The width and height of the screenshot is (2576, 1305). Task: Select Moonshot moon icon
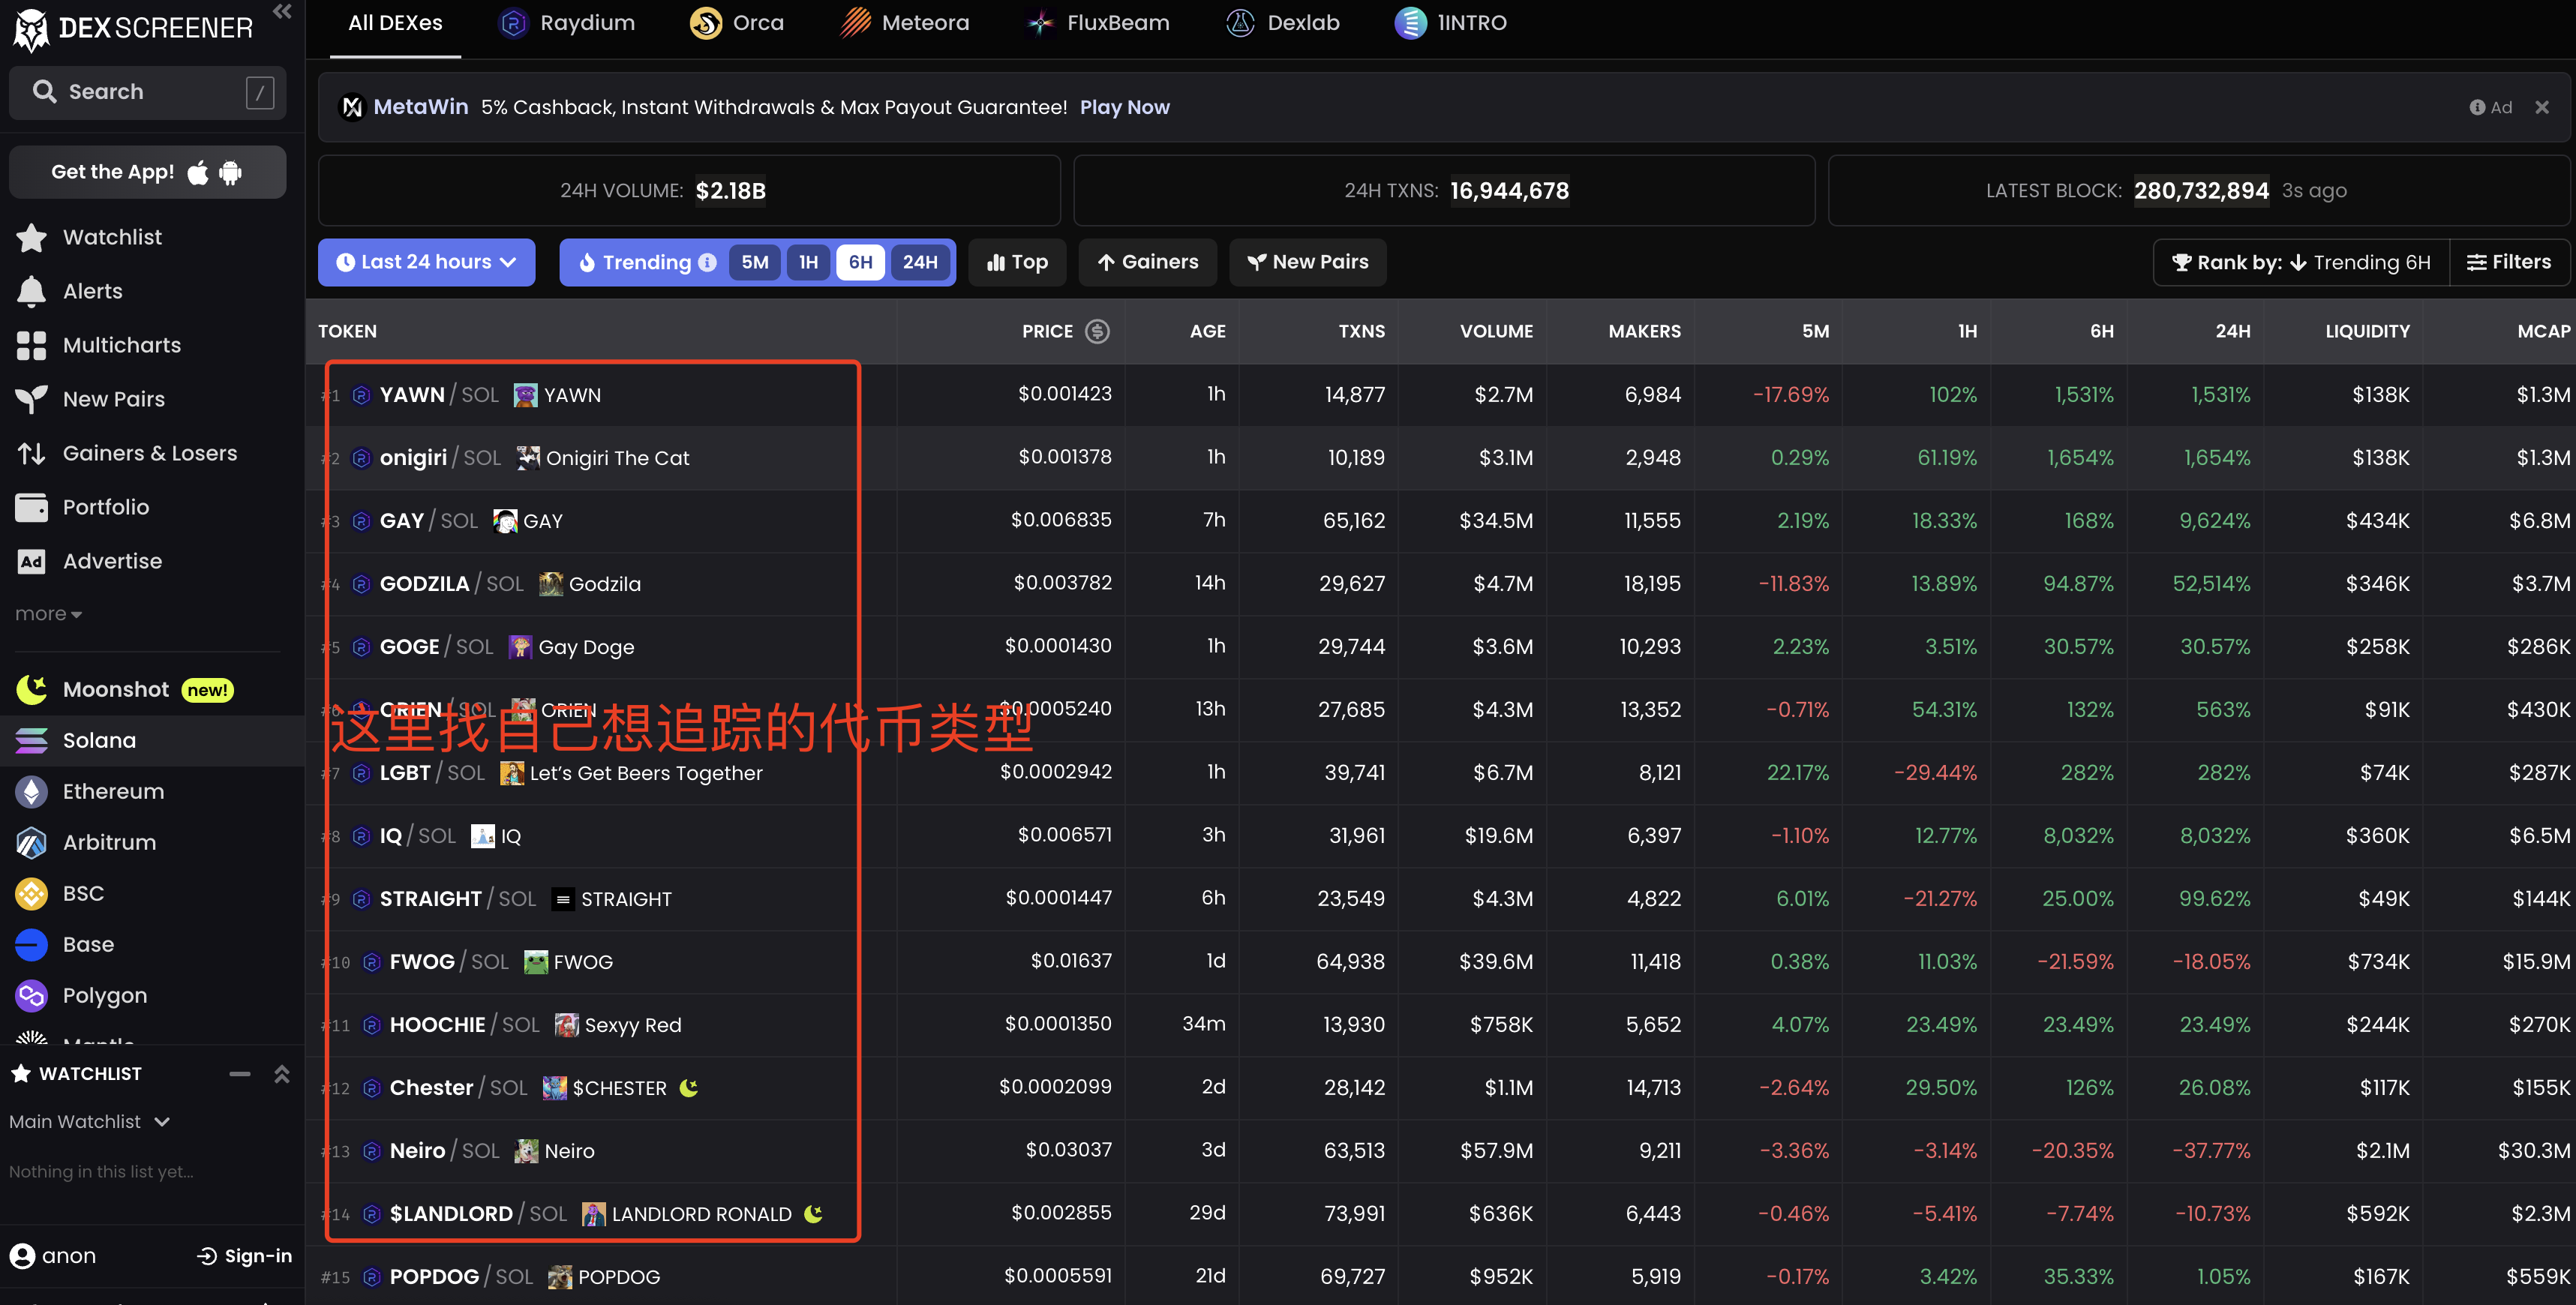click(31, 689)
